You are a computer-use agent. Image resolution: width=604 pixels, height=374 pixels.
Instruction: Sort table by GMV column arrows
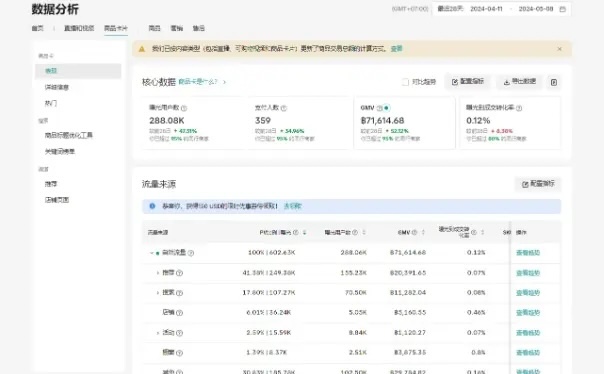point(423,232)
